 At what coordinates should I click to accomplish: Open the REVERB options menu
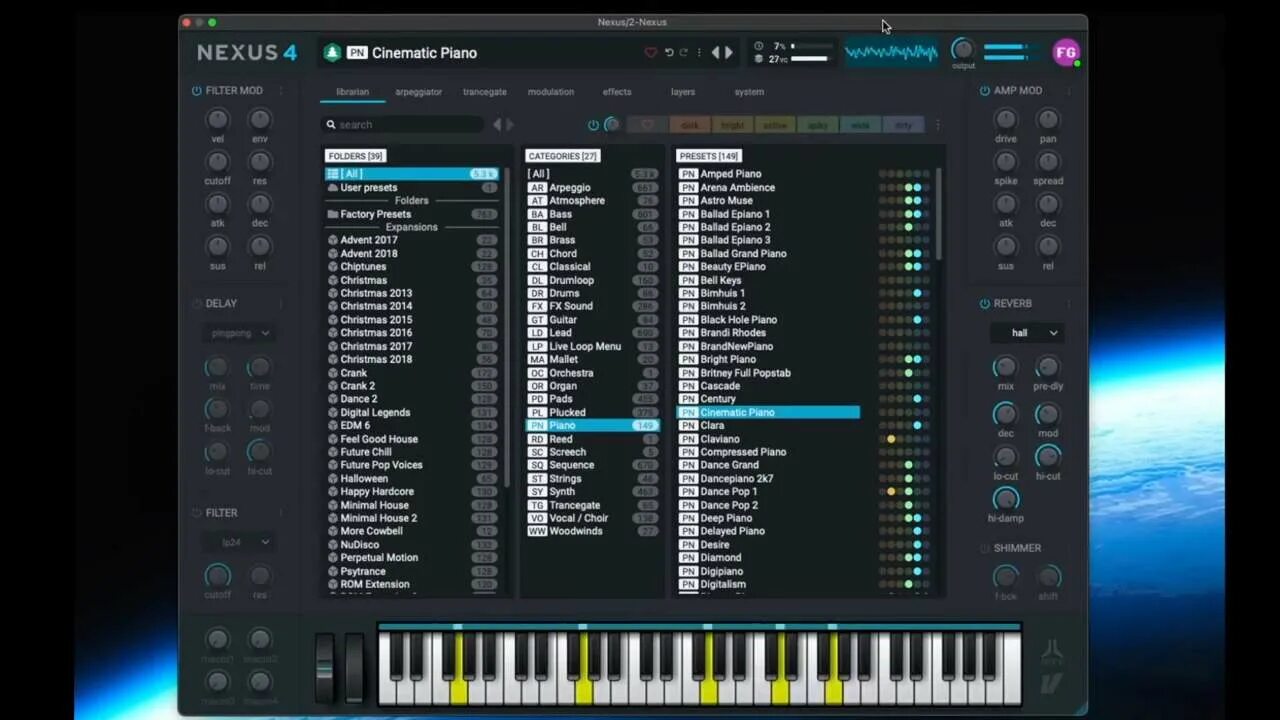click(x=1067, y=304)
